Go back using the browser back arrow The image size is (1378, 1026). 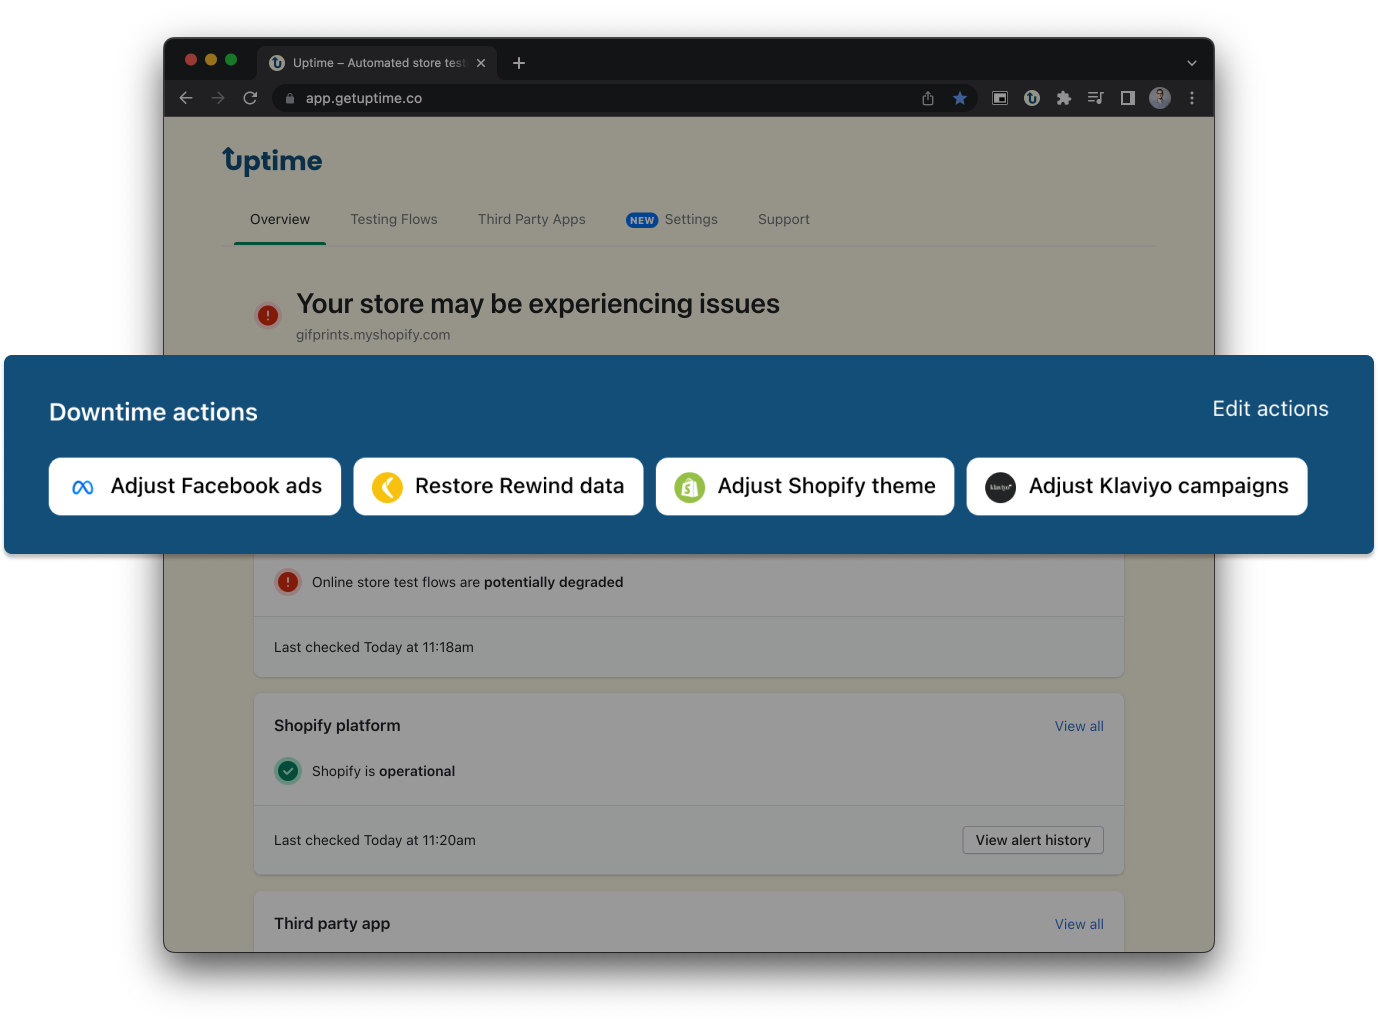(186, 98)
